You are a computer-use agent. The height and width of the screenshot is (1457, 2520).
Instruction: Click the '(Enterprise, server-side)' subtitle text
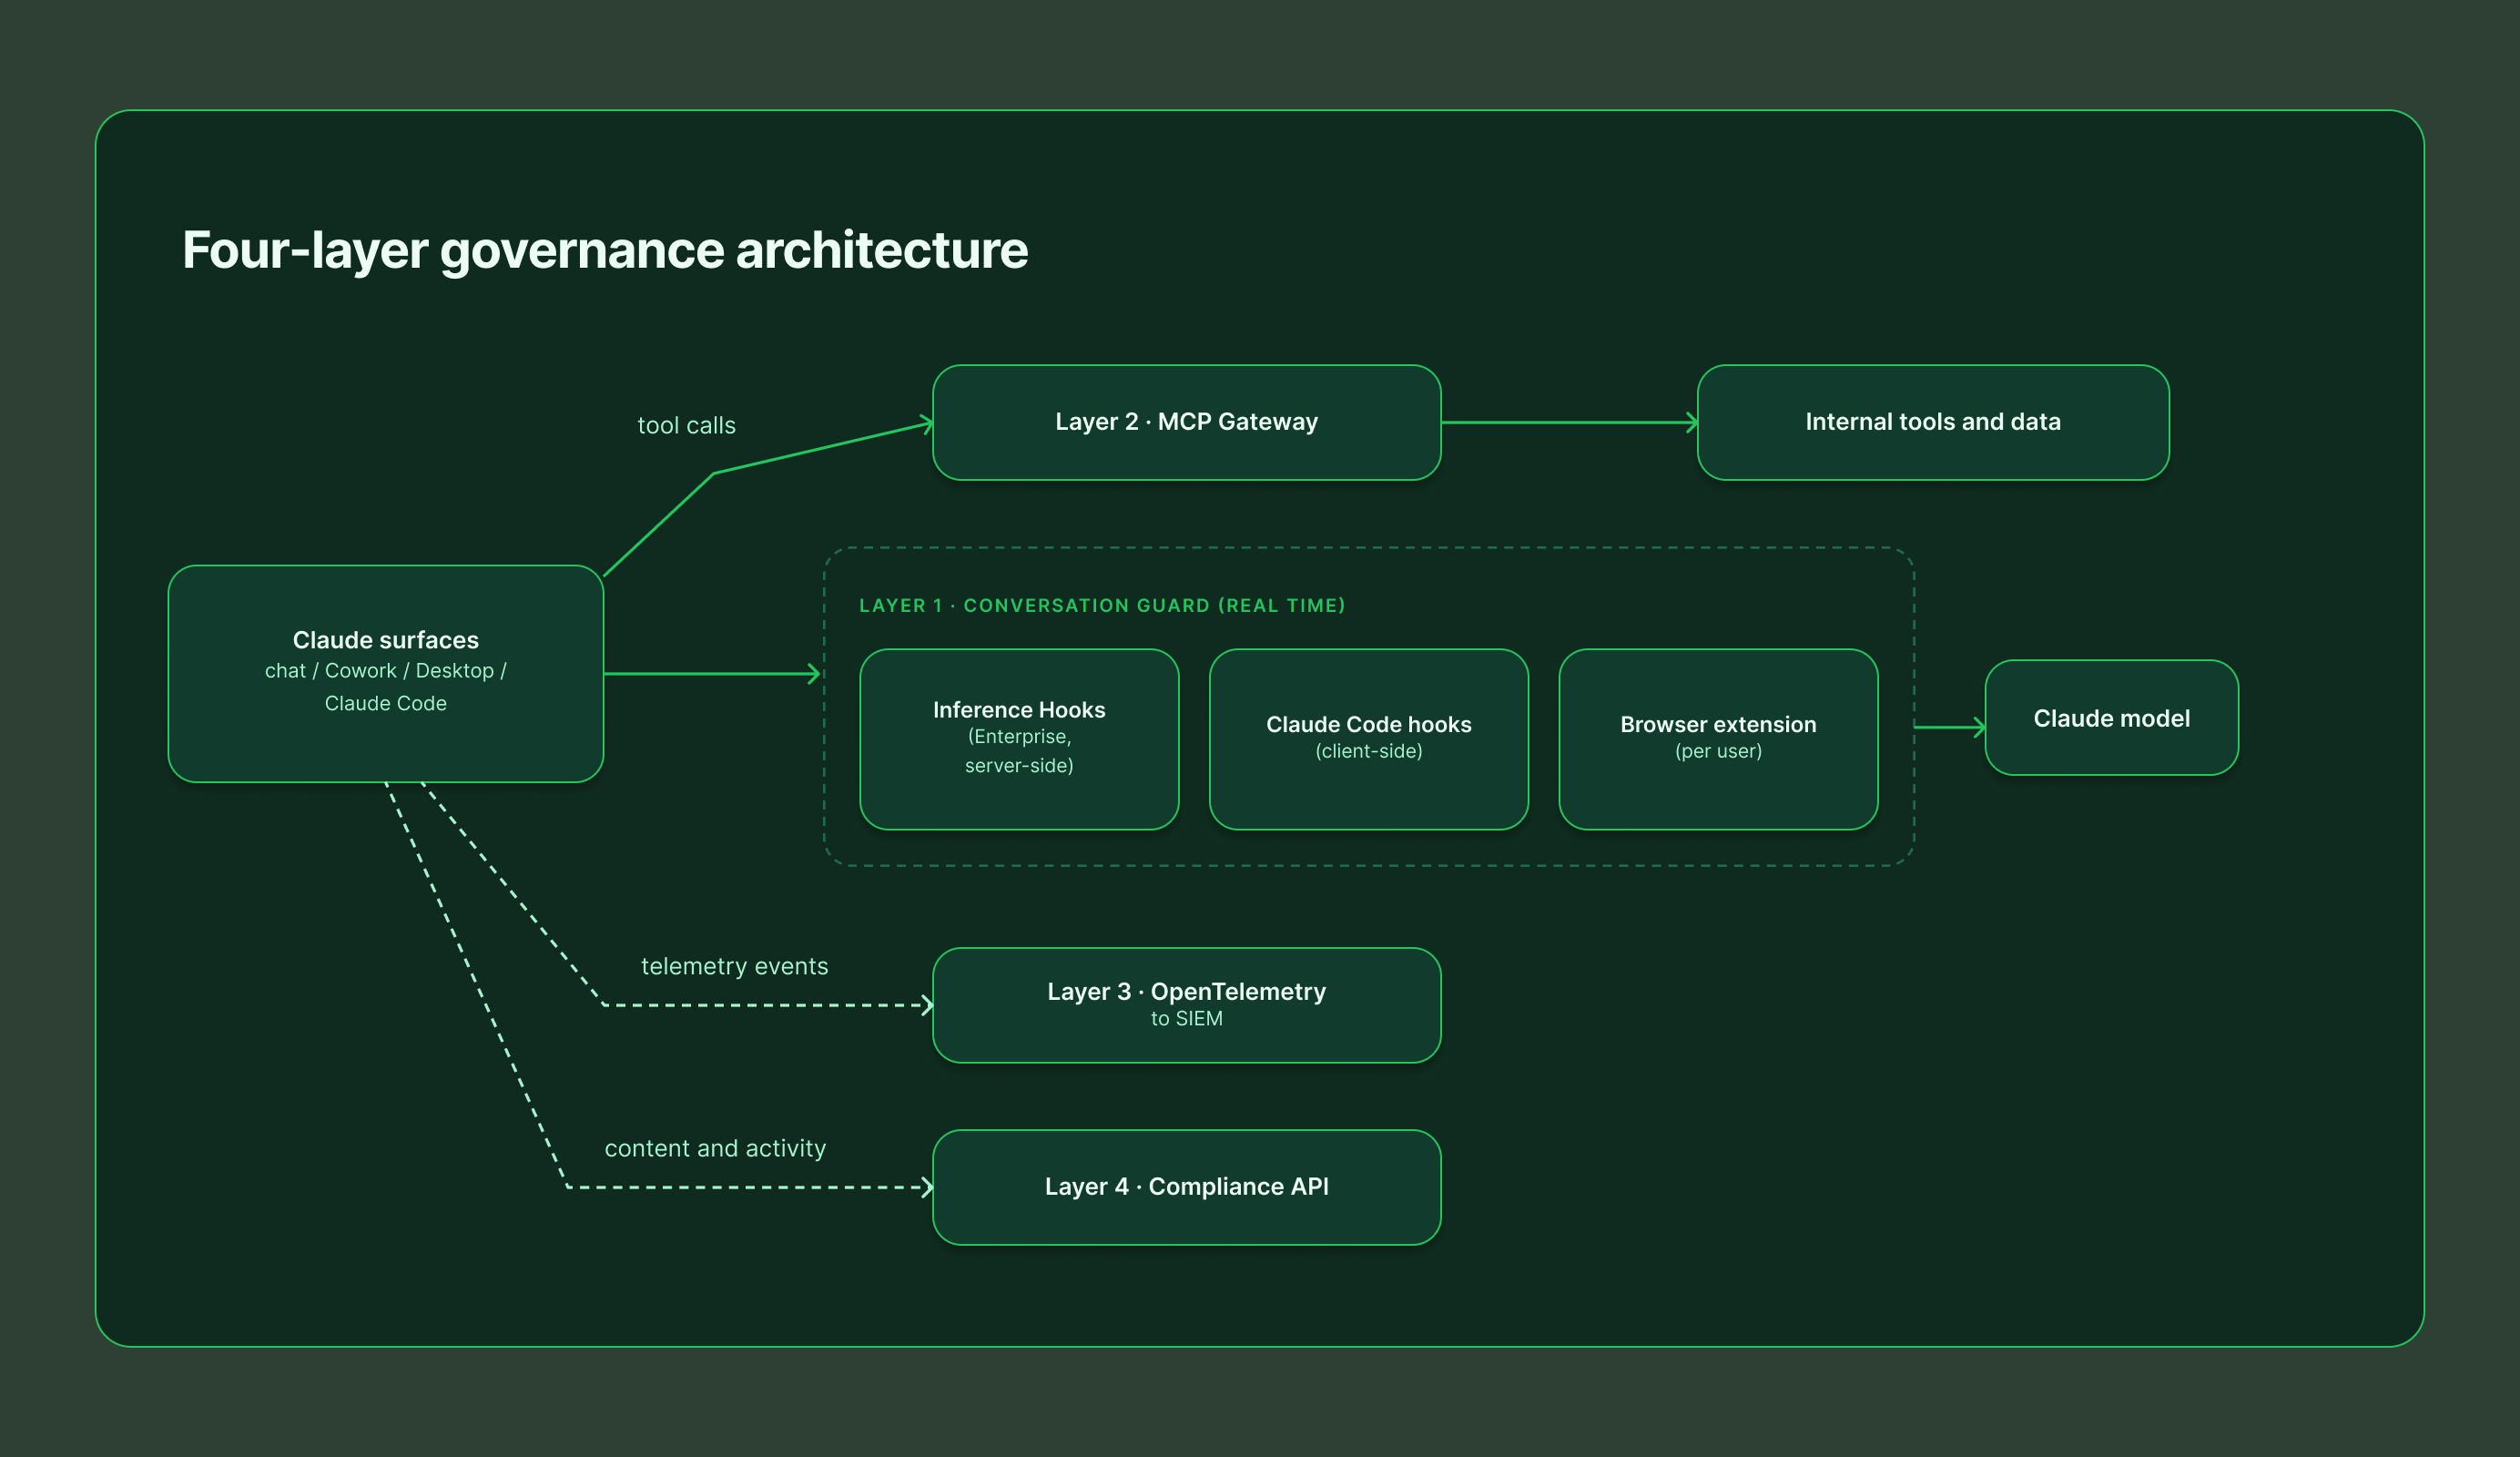click(x=1019, y=751)
